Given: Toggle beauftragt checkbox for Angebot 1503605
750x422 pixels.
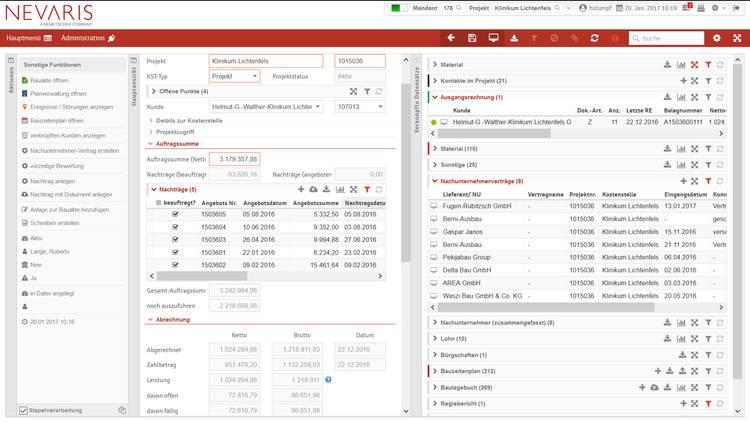Looking at the screenshot, I should point(175,213).
